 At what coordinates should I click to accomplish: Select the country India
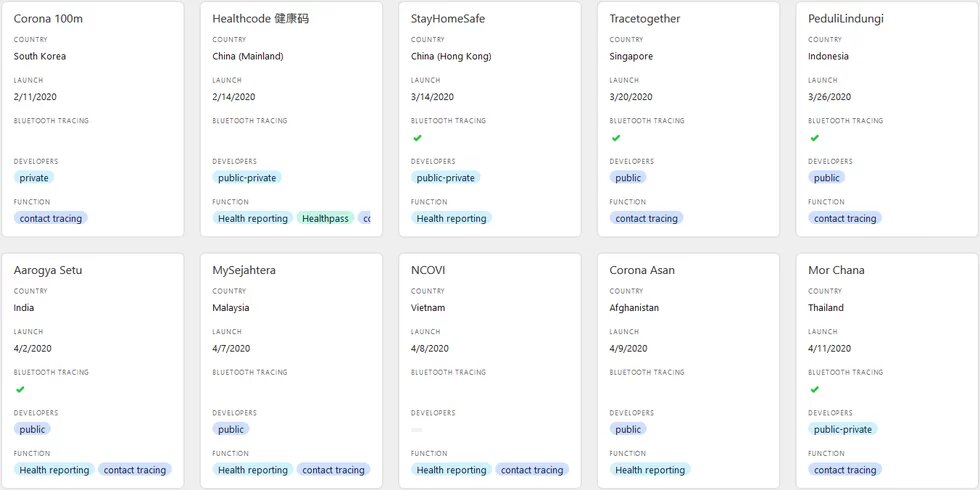click(24, 308)
